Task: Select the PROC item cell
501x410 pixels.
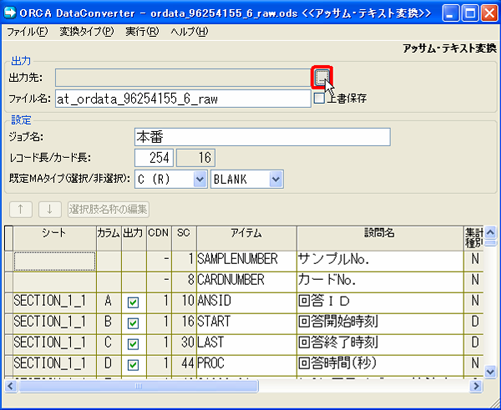Action: pyautogui.click(x=246, y=365)
